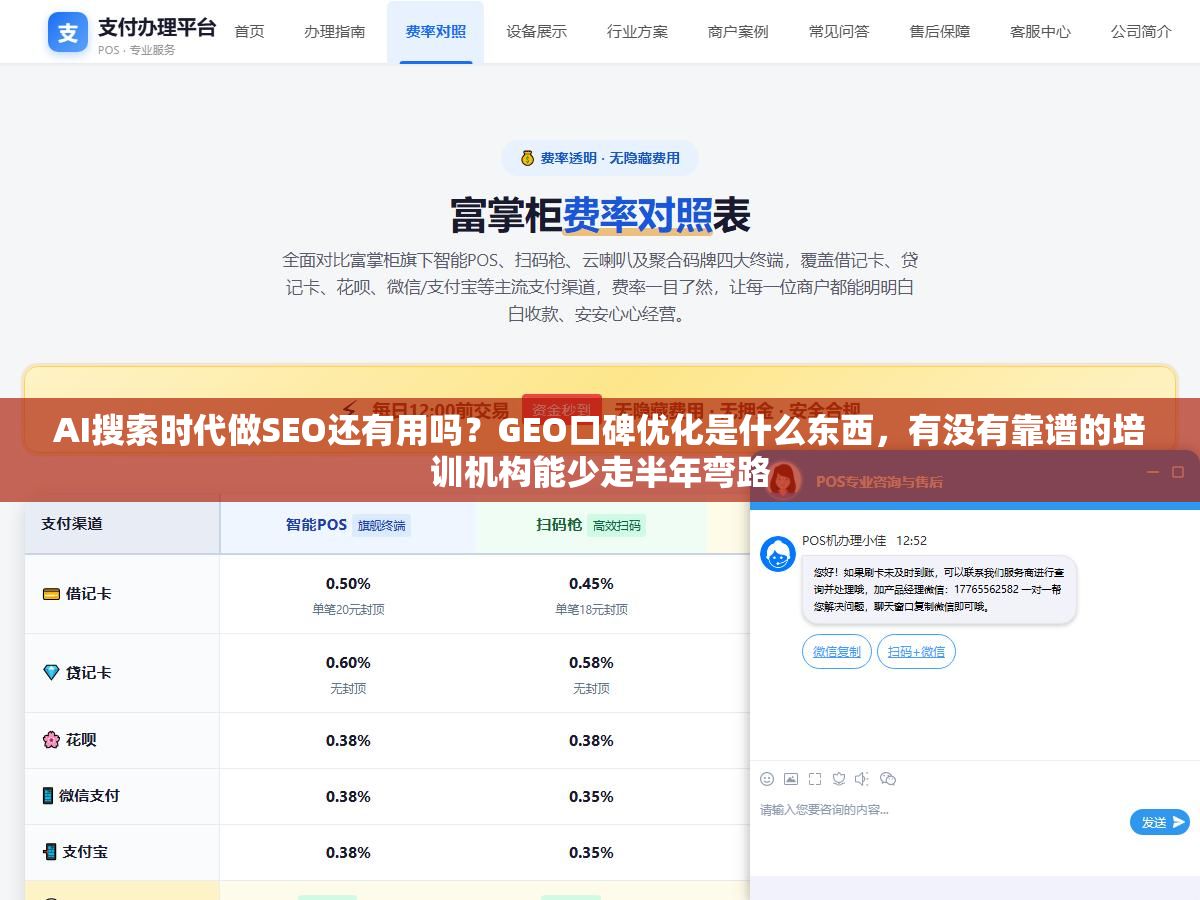Click the money bag icon in 费率透明 badge
The width and height of the screenshot is (1200, 900).
click(527, 158)
